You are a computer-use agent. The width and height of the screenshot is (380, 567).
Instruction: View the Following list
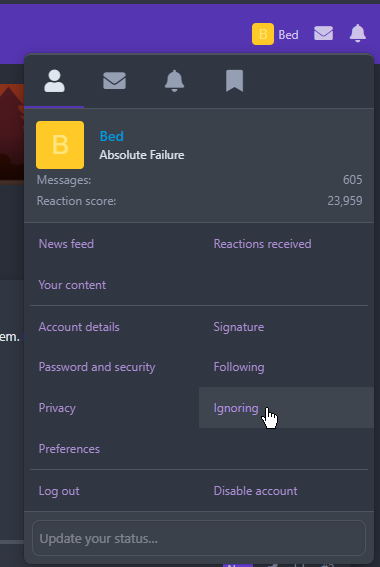click(x=239, y=367)
